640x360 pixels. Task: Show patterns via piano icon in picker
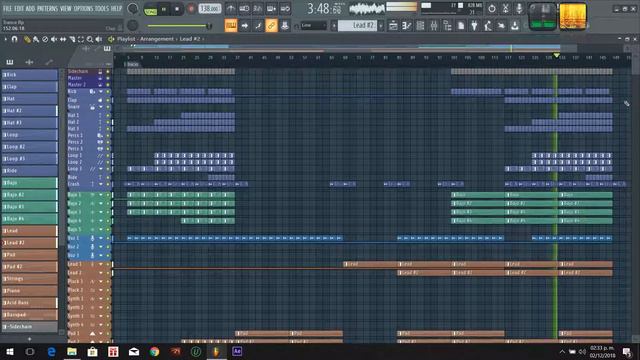[x=10, y=62]
